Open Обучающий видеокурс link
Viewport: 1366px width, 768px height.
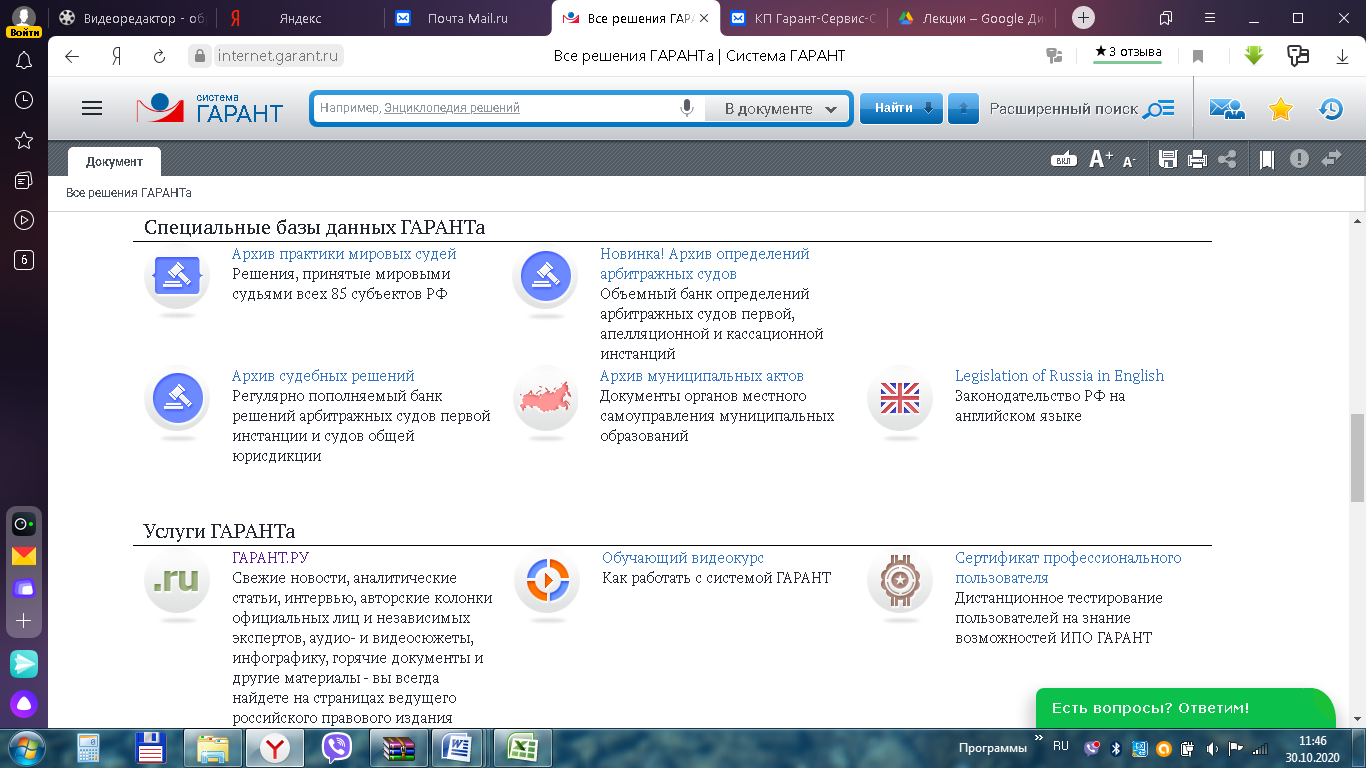(x=683, y=558)
